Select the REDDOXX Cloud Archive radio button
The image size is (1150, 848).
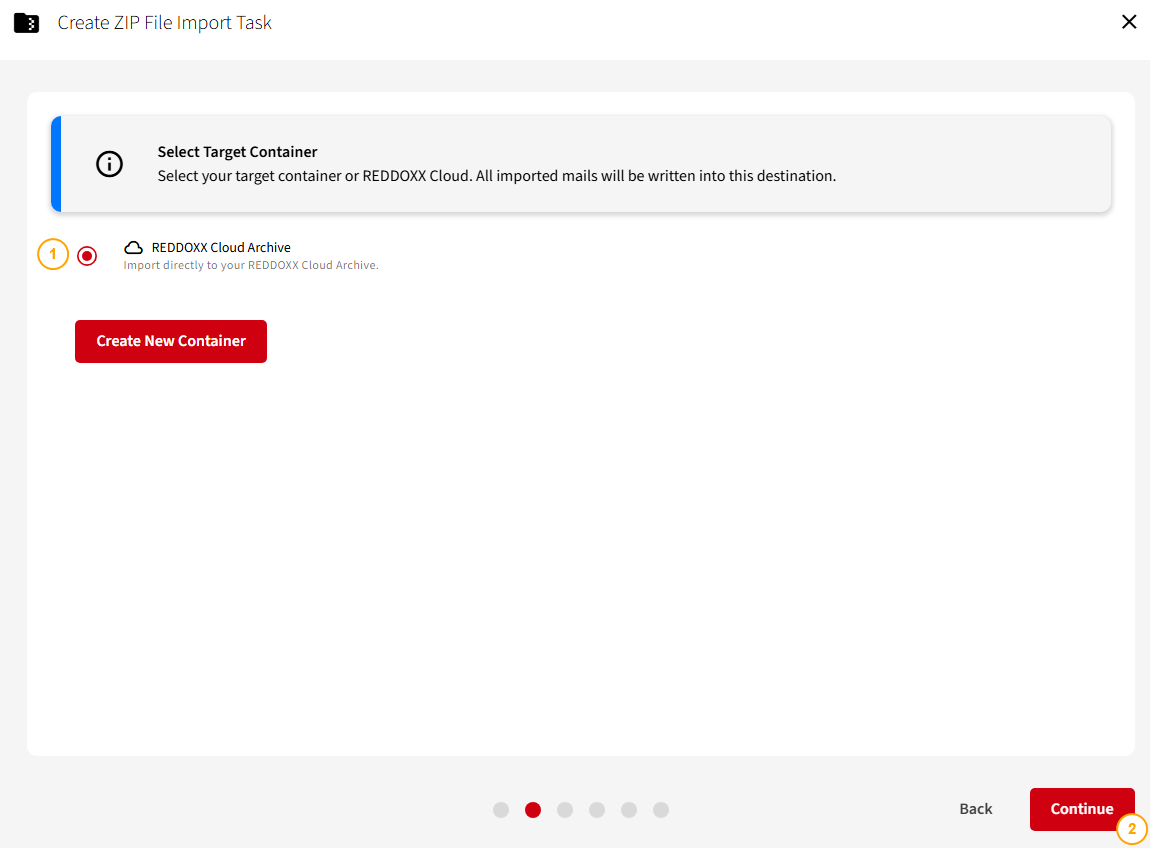pyautogui.click(x=87, y=256)
